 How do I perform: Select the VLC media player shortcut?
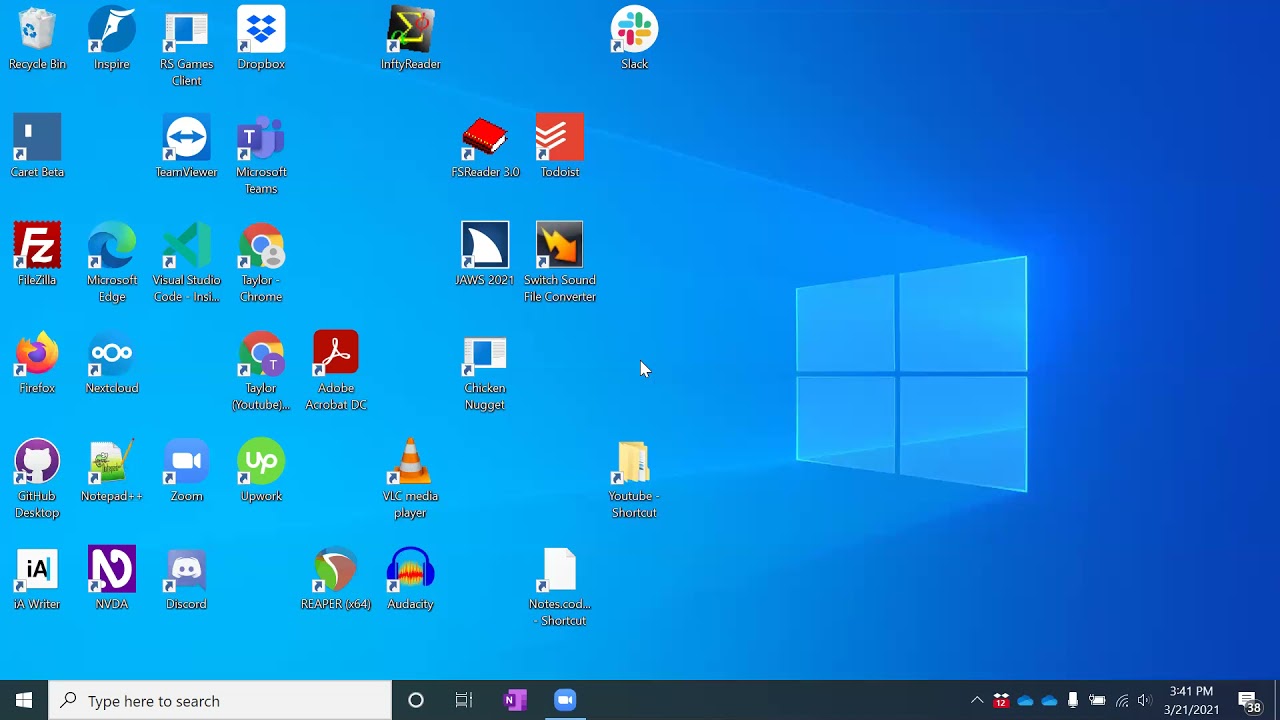click(410, 480)
